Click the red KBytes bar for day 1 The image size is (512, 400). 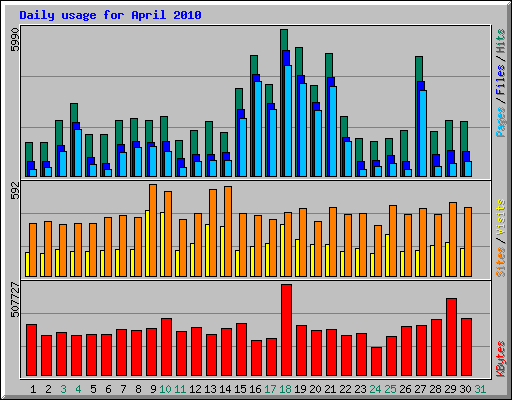coord(31,350)
